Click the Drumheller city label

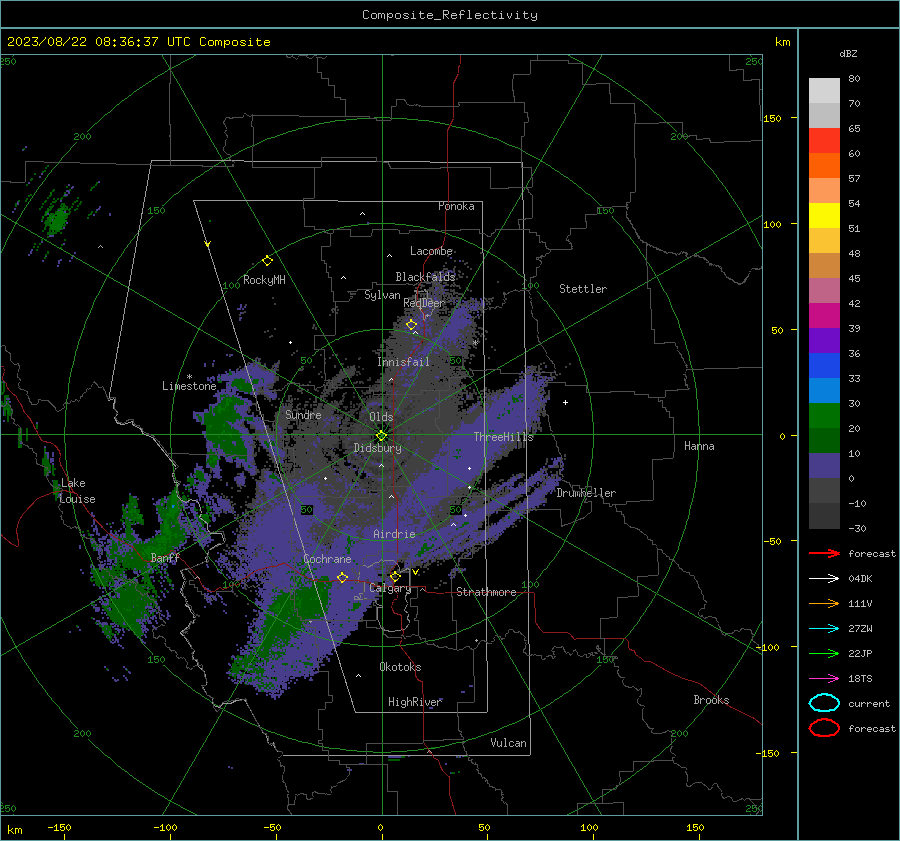(x=586, y=493)
